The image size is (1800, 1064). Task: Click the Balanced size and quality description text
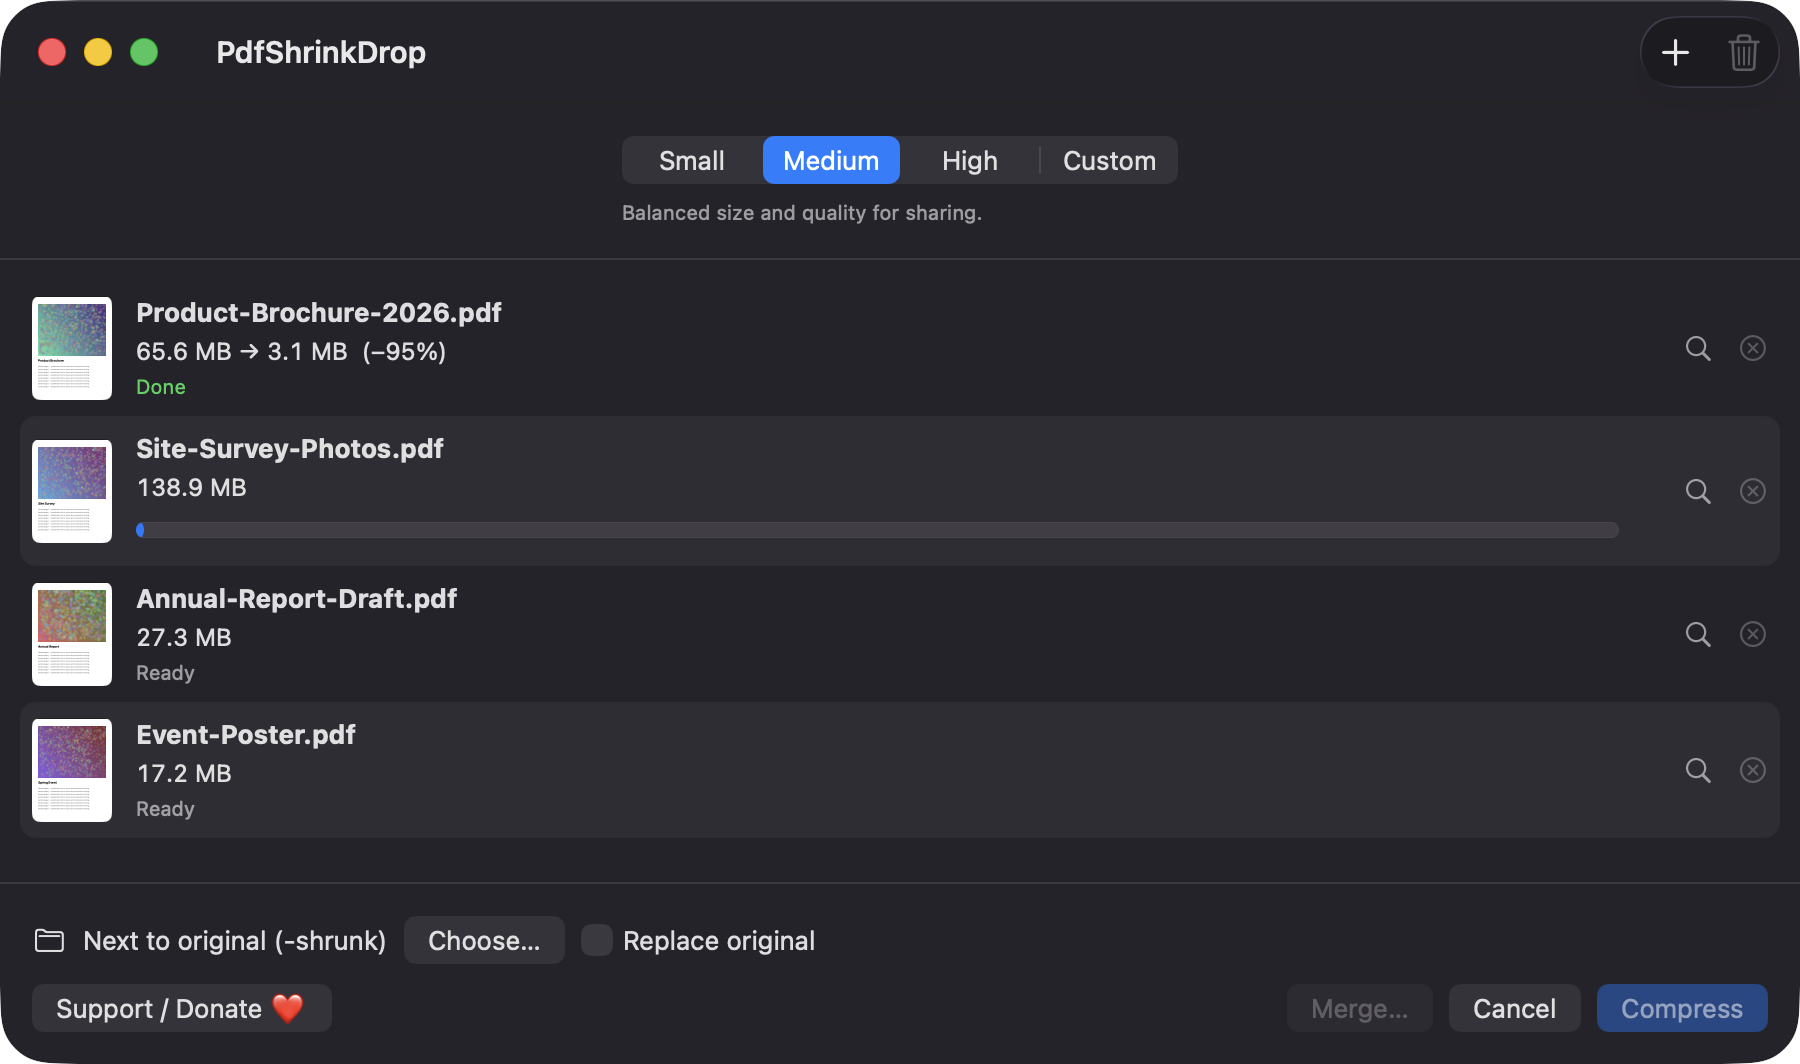[802, 213]
